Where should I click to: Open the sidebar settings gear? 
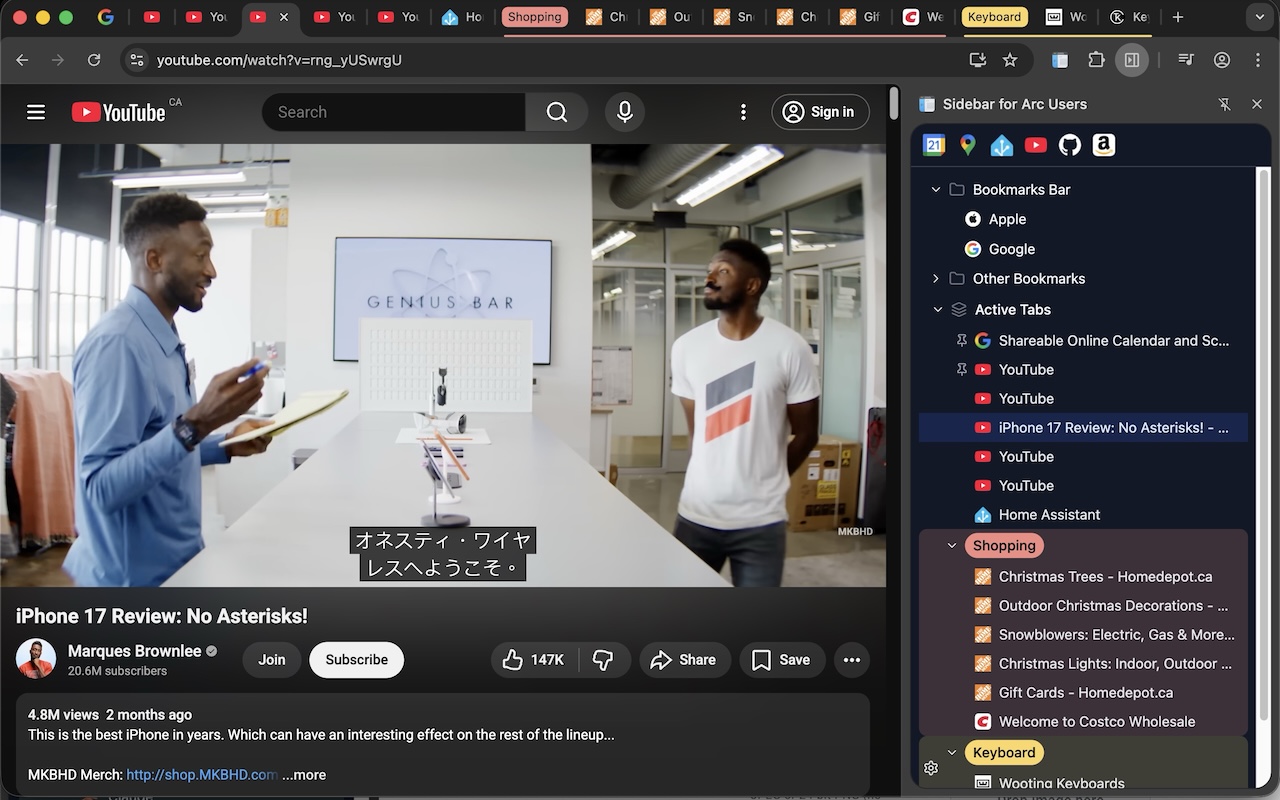click(931, 768)
